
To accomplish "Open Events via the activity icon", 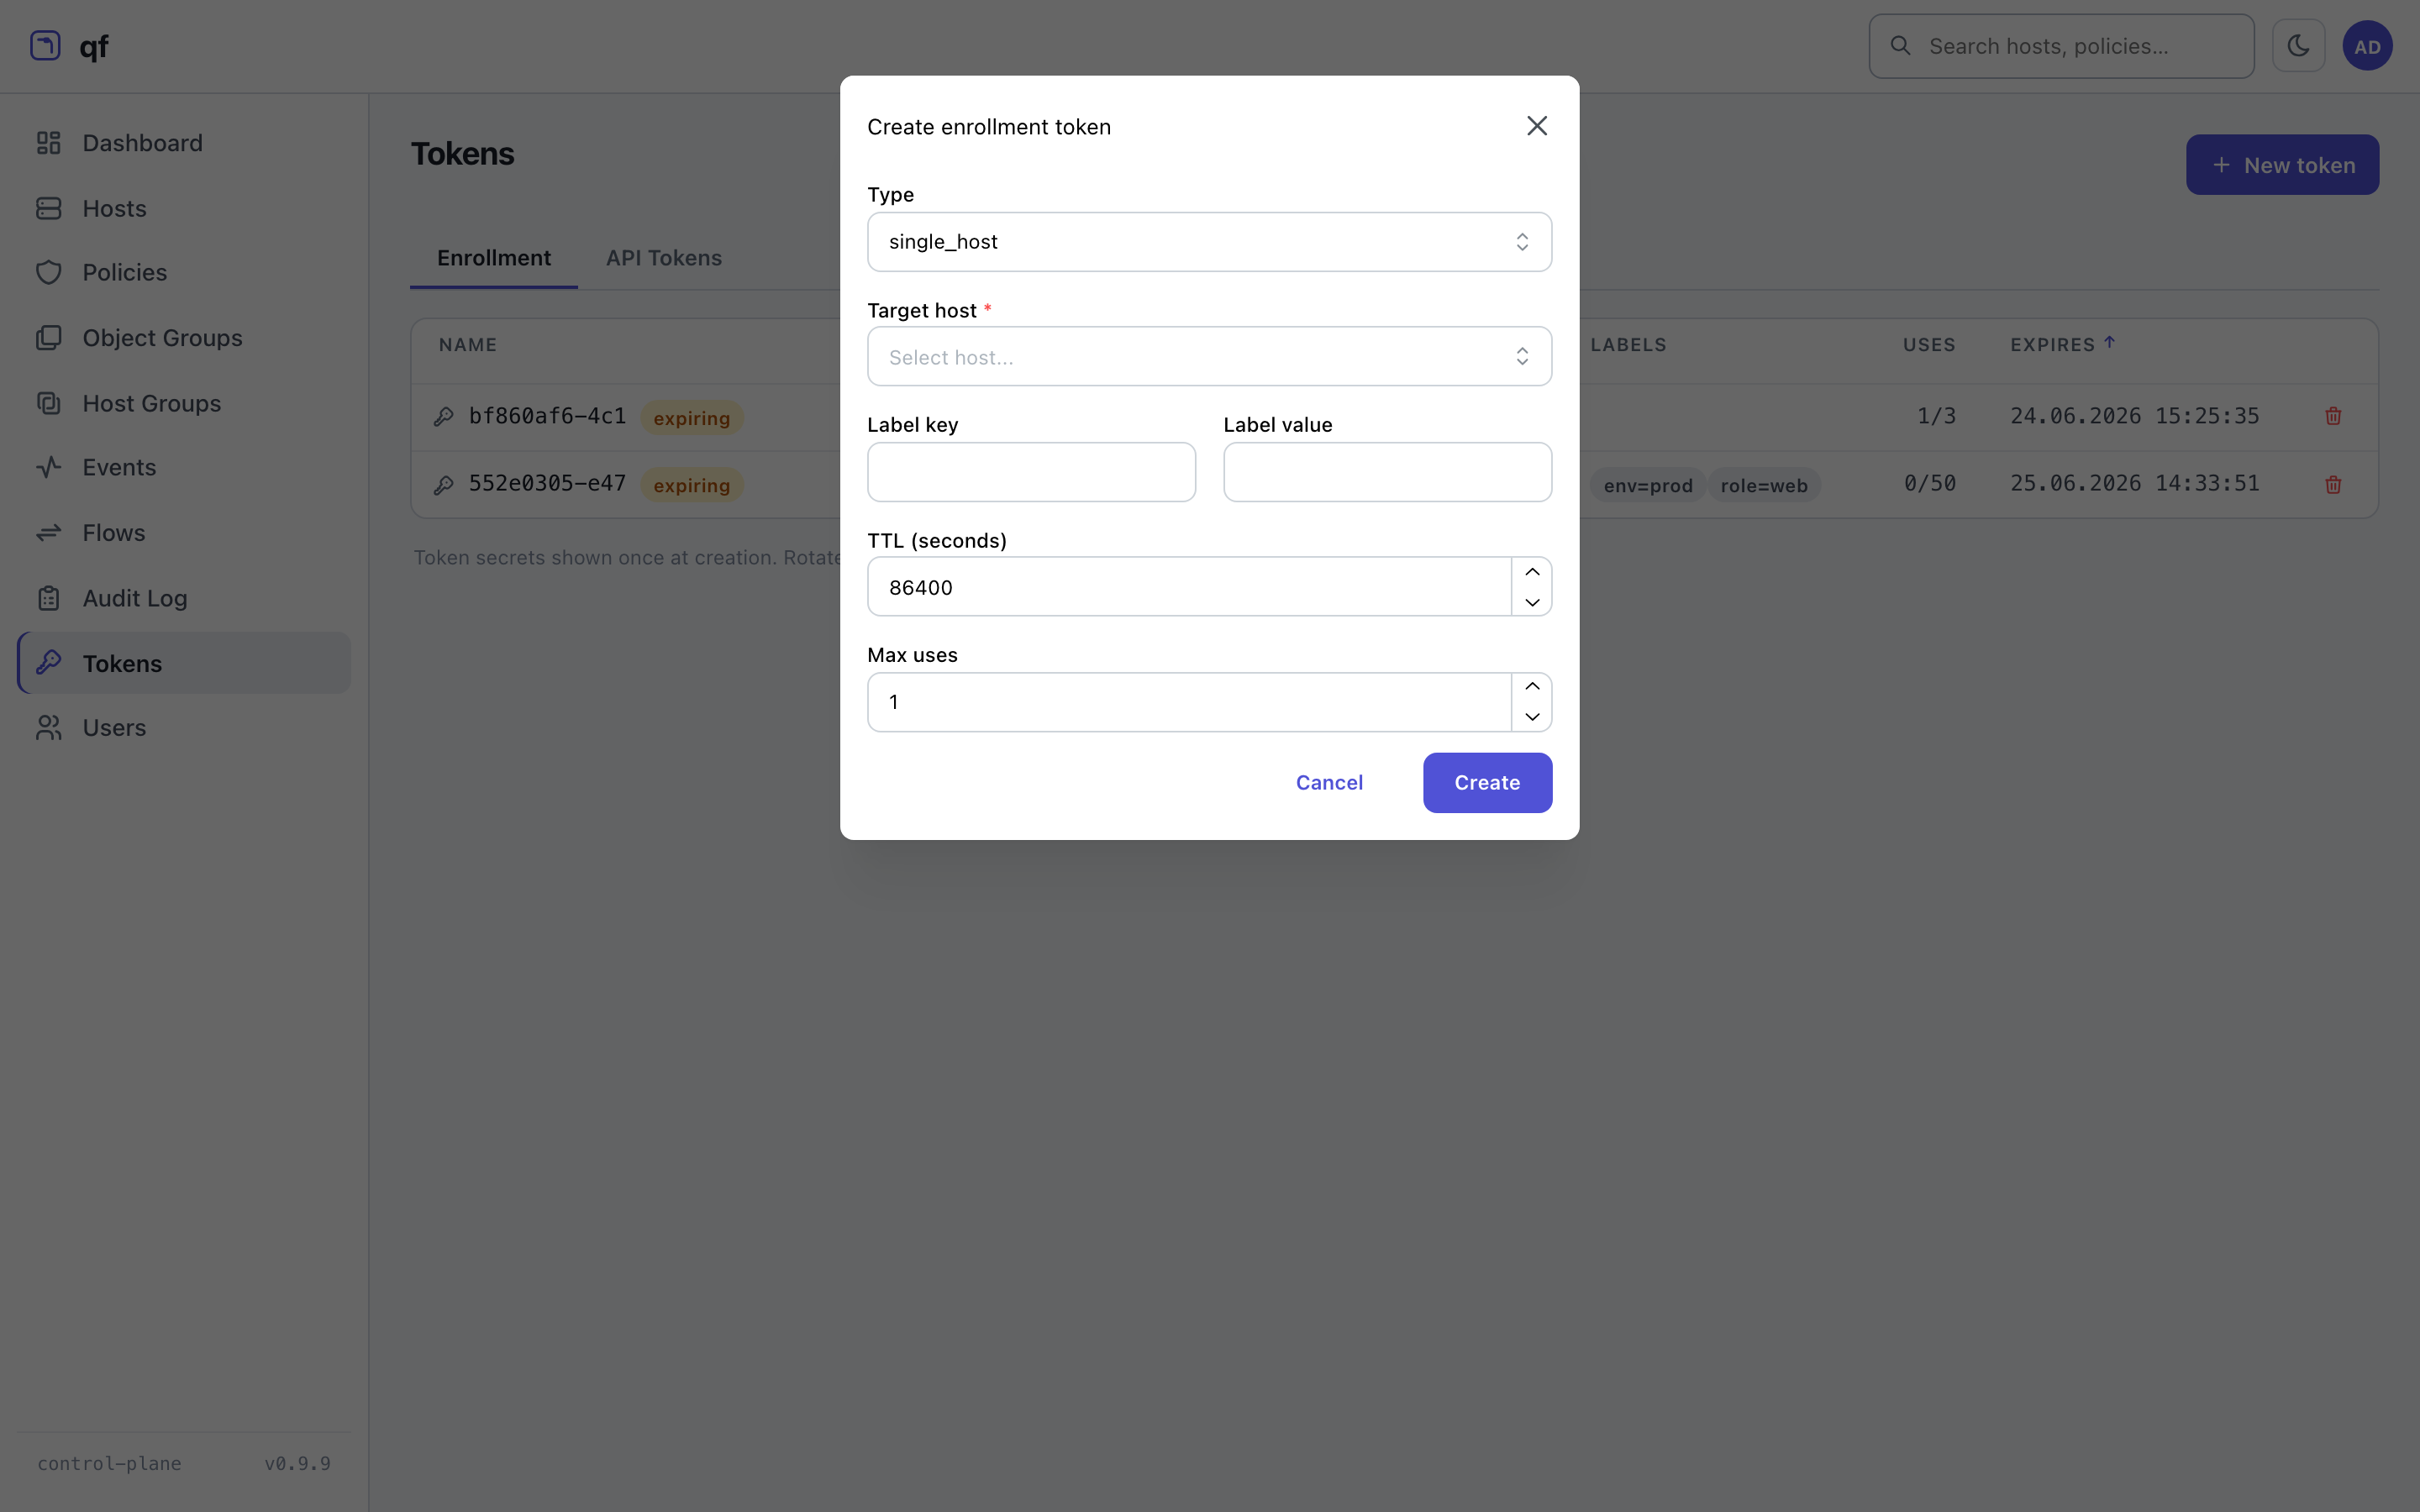I will tap(49, 467).
